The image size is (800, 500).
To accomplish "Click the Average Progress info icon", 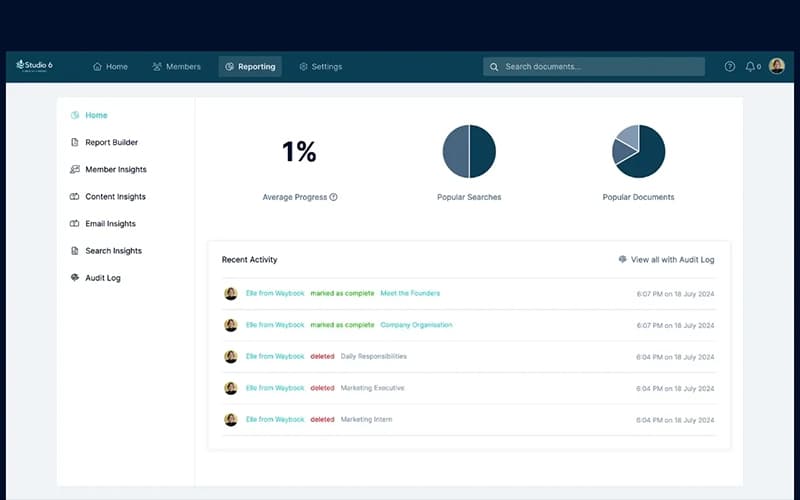I will pyautogui.click(x=334, y=197).
